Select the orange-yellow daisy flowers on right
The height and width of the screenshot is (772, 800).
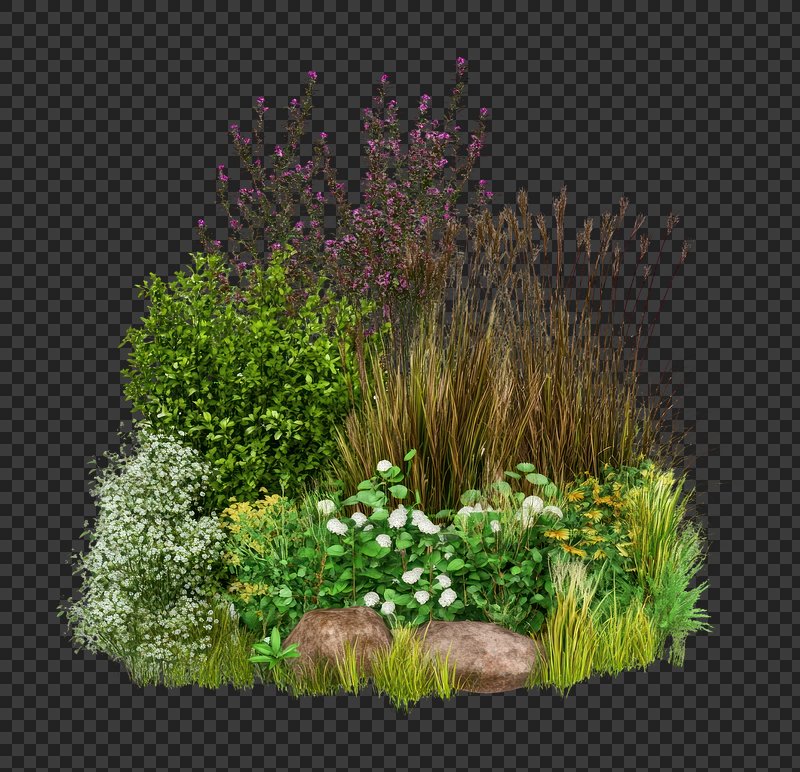click(590, 520)
